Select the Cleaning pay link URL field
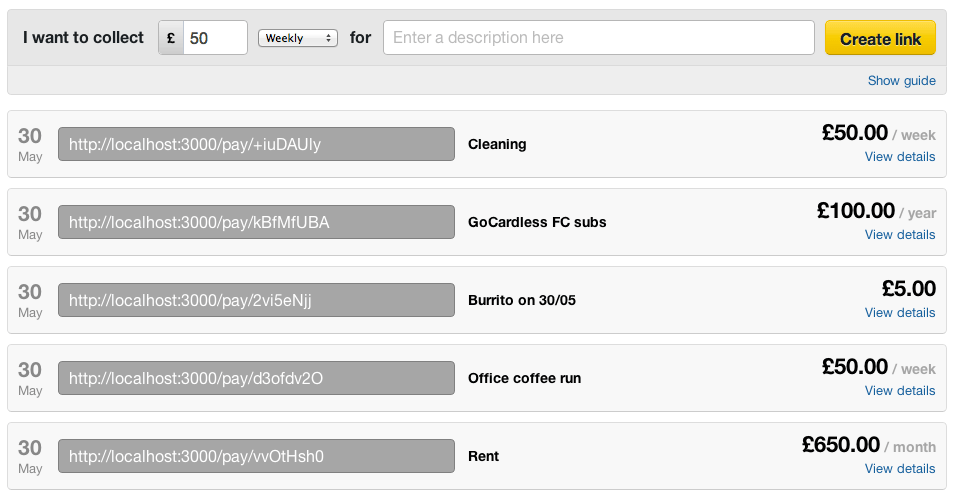 (x=256, y=144)
